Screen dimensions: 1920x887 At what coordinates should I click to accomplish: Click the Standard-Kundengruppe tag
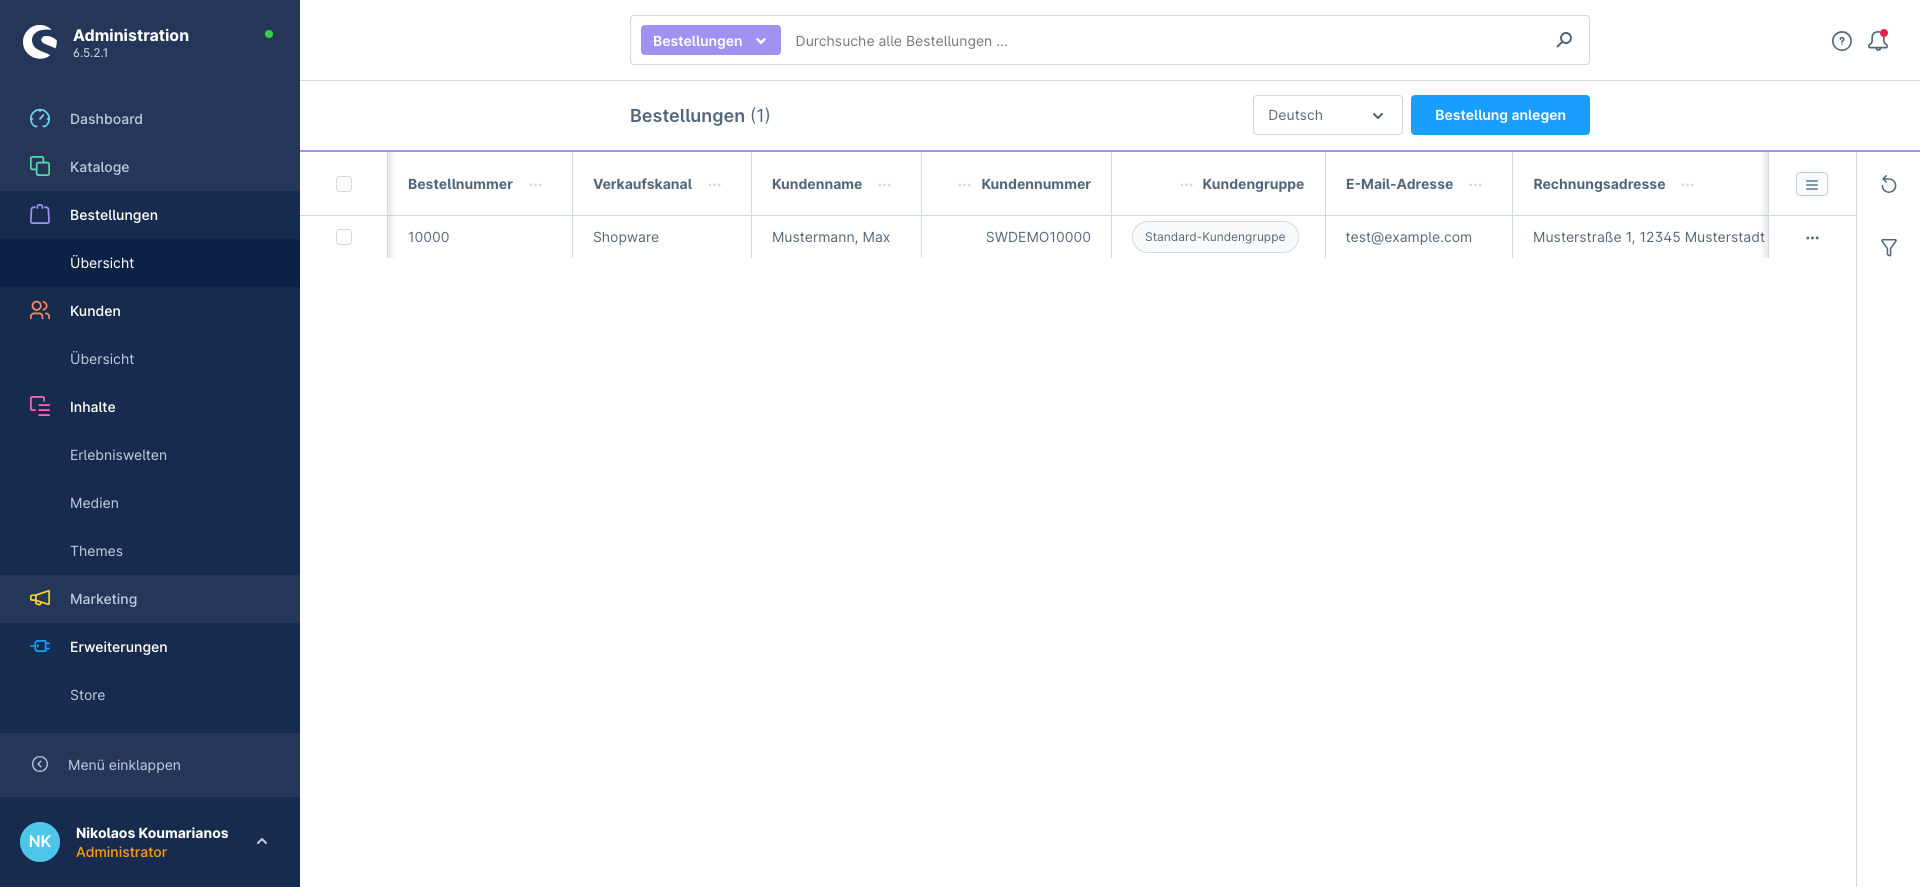[1215, 237]
